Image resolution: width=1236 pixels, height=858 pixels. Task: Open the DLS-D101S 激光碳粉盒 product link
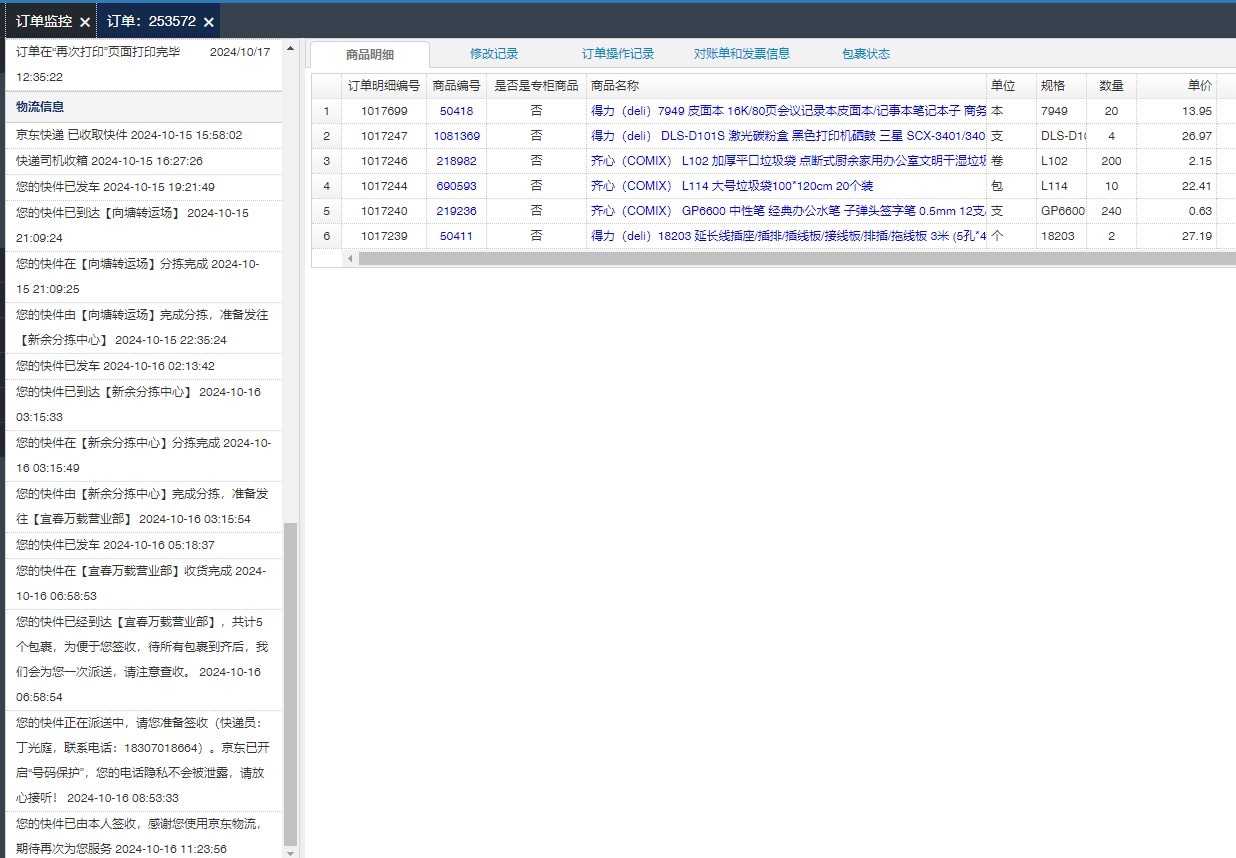(788, 136)
